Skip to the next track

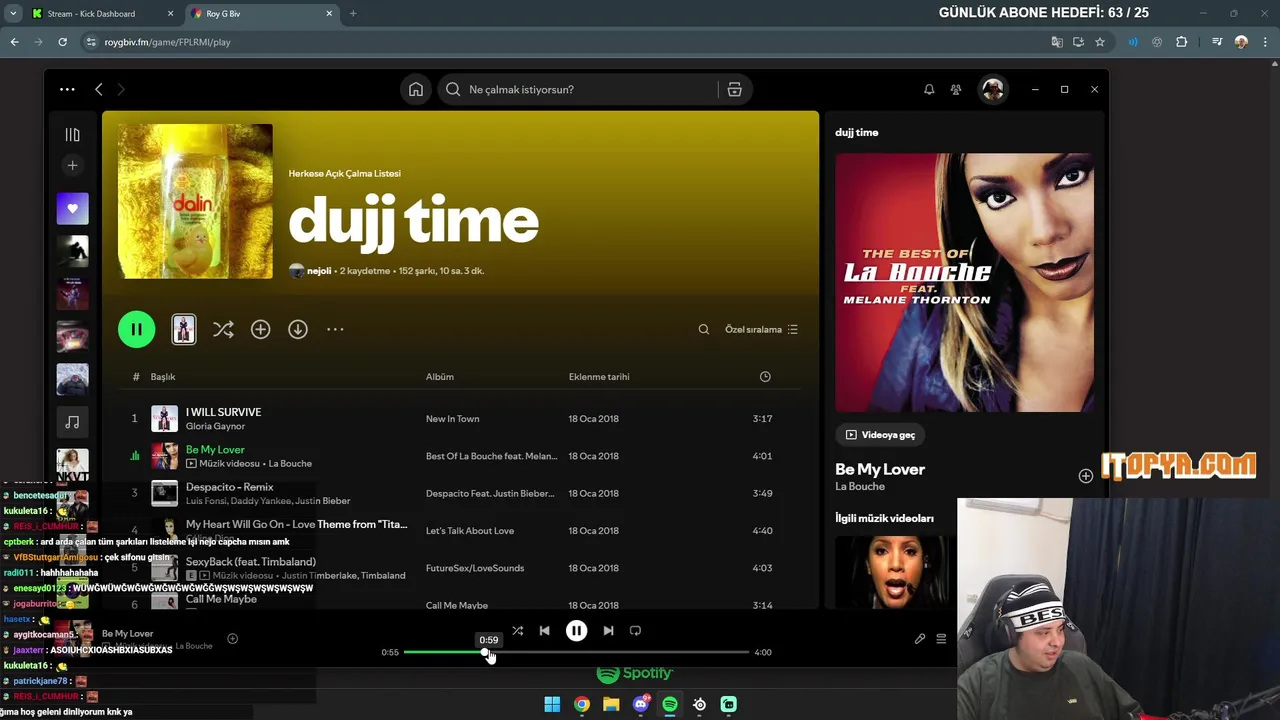608,631
